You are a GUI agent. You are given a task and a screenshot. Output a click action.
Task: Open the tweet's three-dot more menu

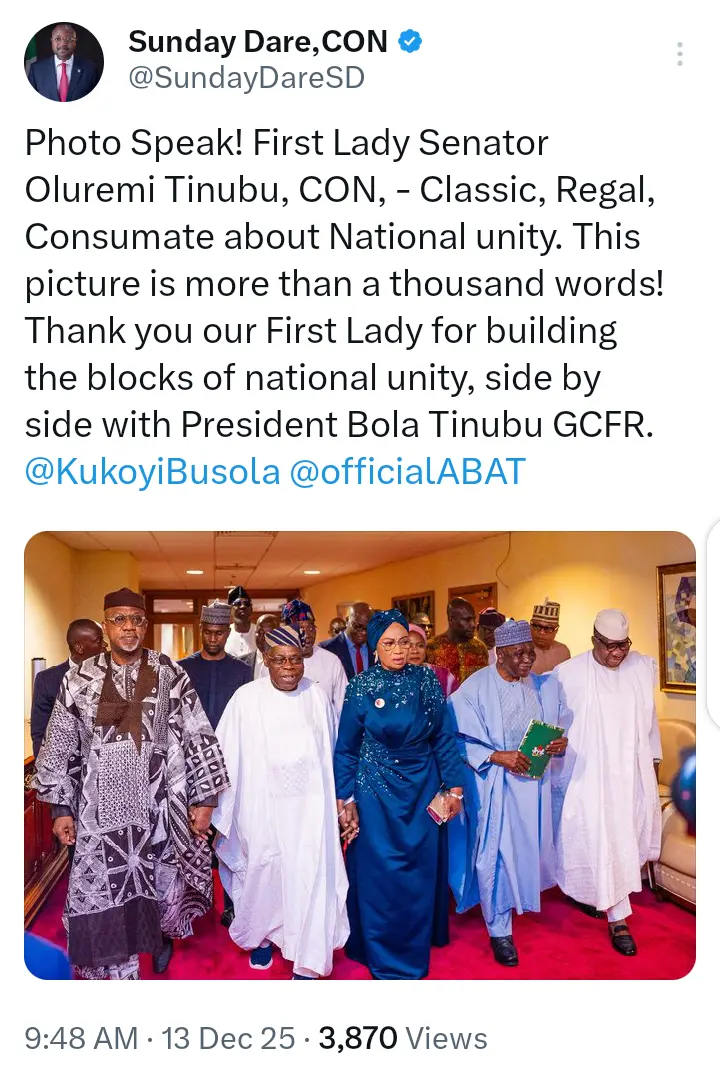point(680,54)
